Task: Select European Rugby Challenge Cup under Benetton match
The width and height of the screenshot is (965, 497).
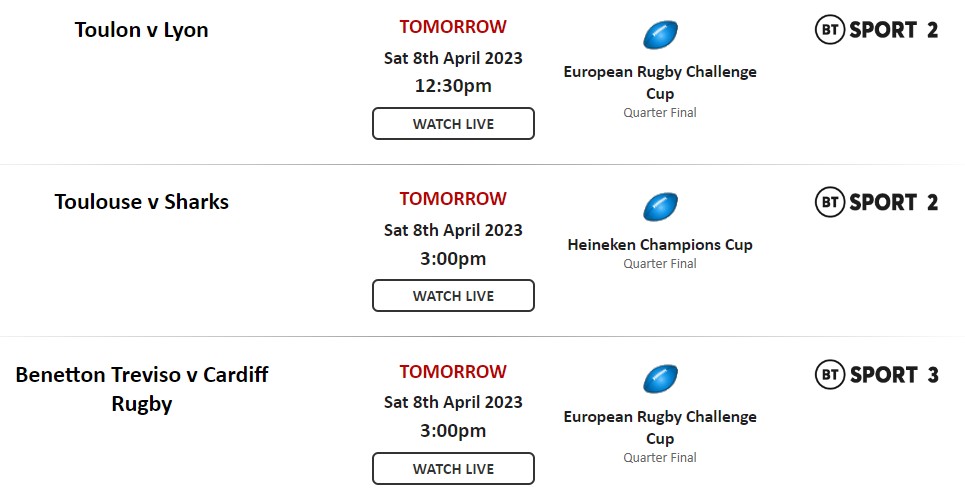Action: (x=660, y=427)
